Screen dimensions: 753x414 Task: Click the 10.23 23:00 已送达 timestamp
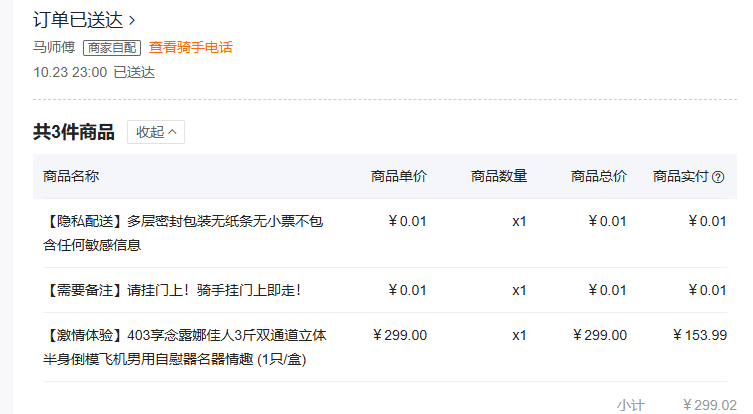coord(94,72)
